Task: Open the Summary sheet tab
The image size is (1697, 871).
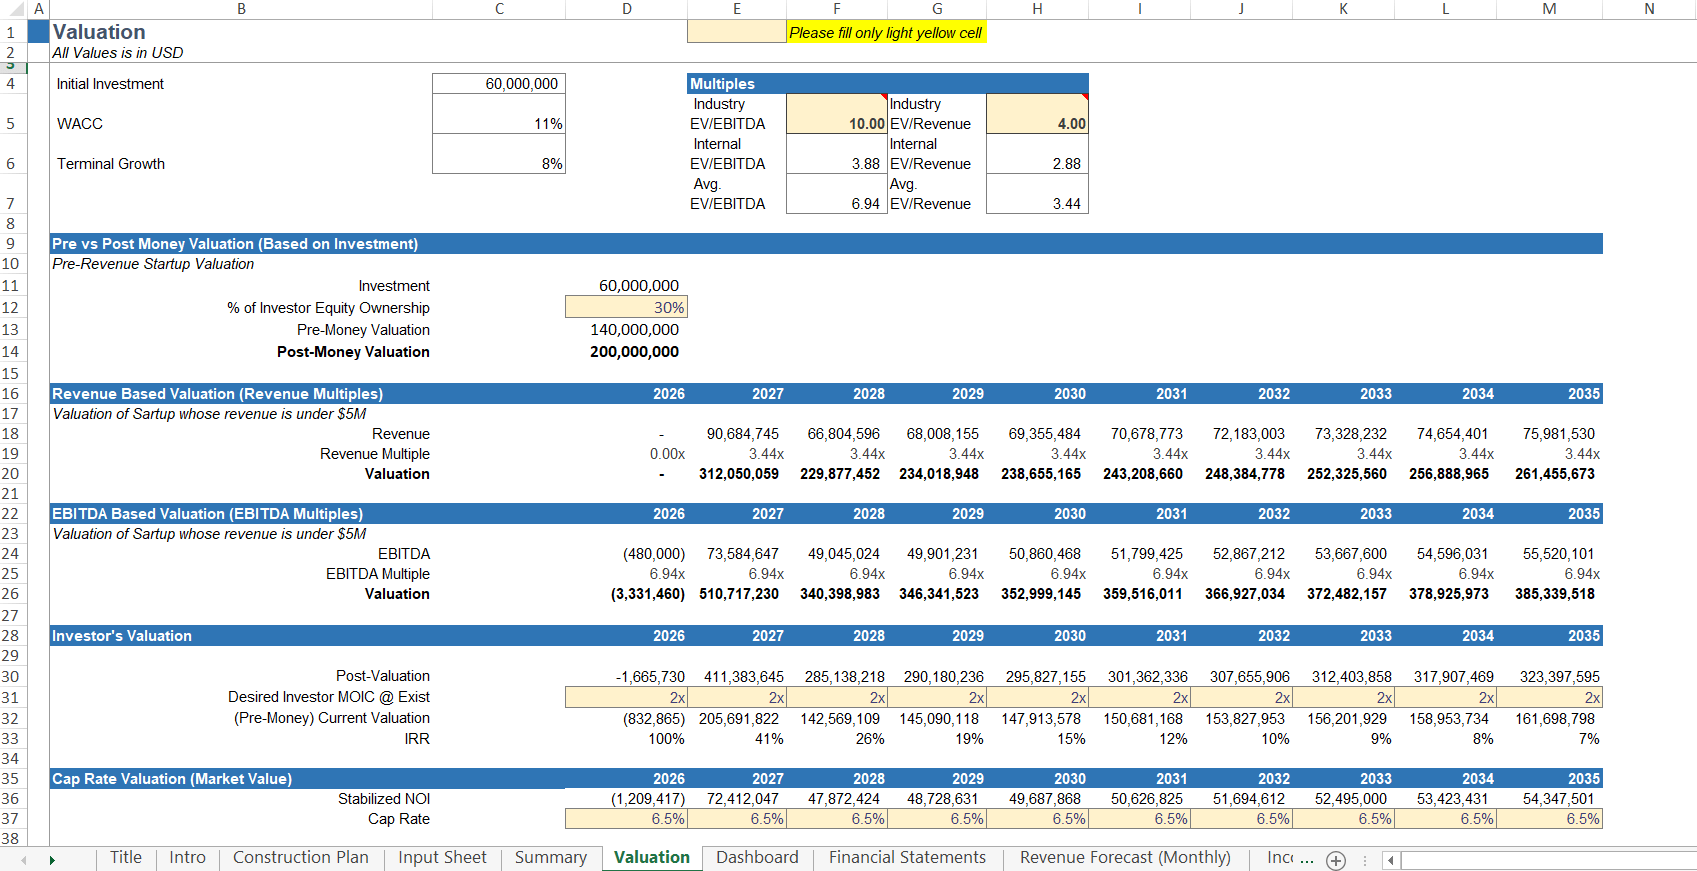Action: point(551,858)
